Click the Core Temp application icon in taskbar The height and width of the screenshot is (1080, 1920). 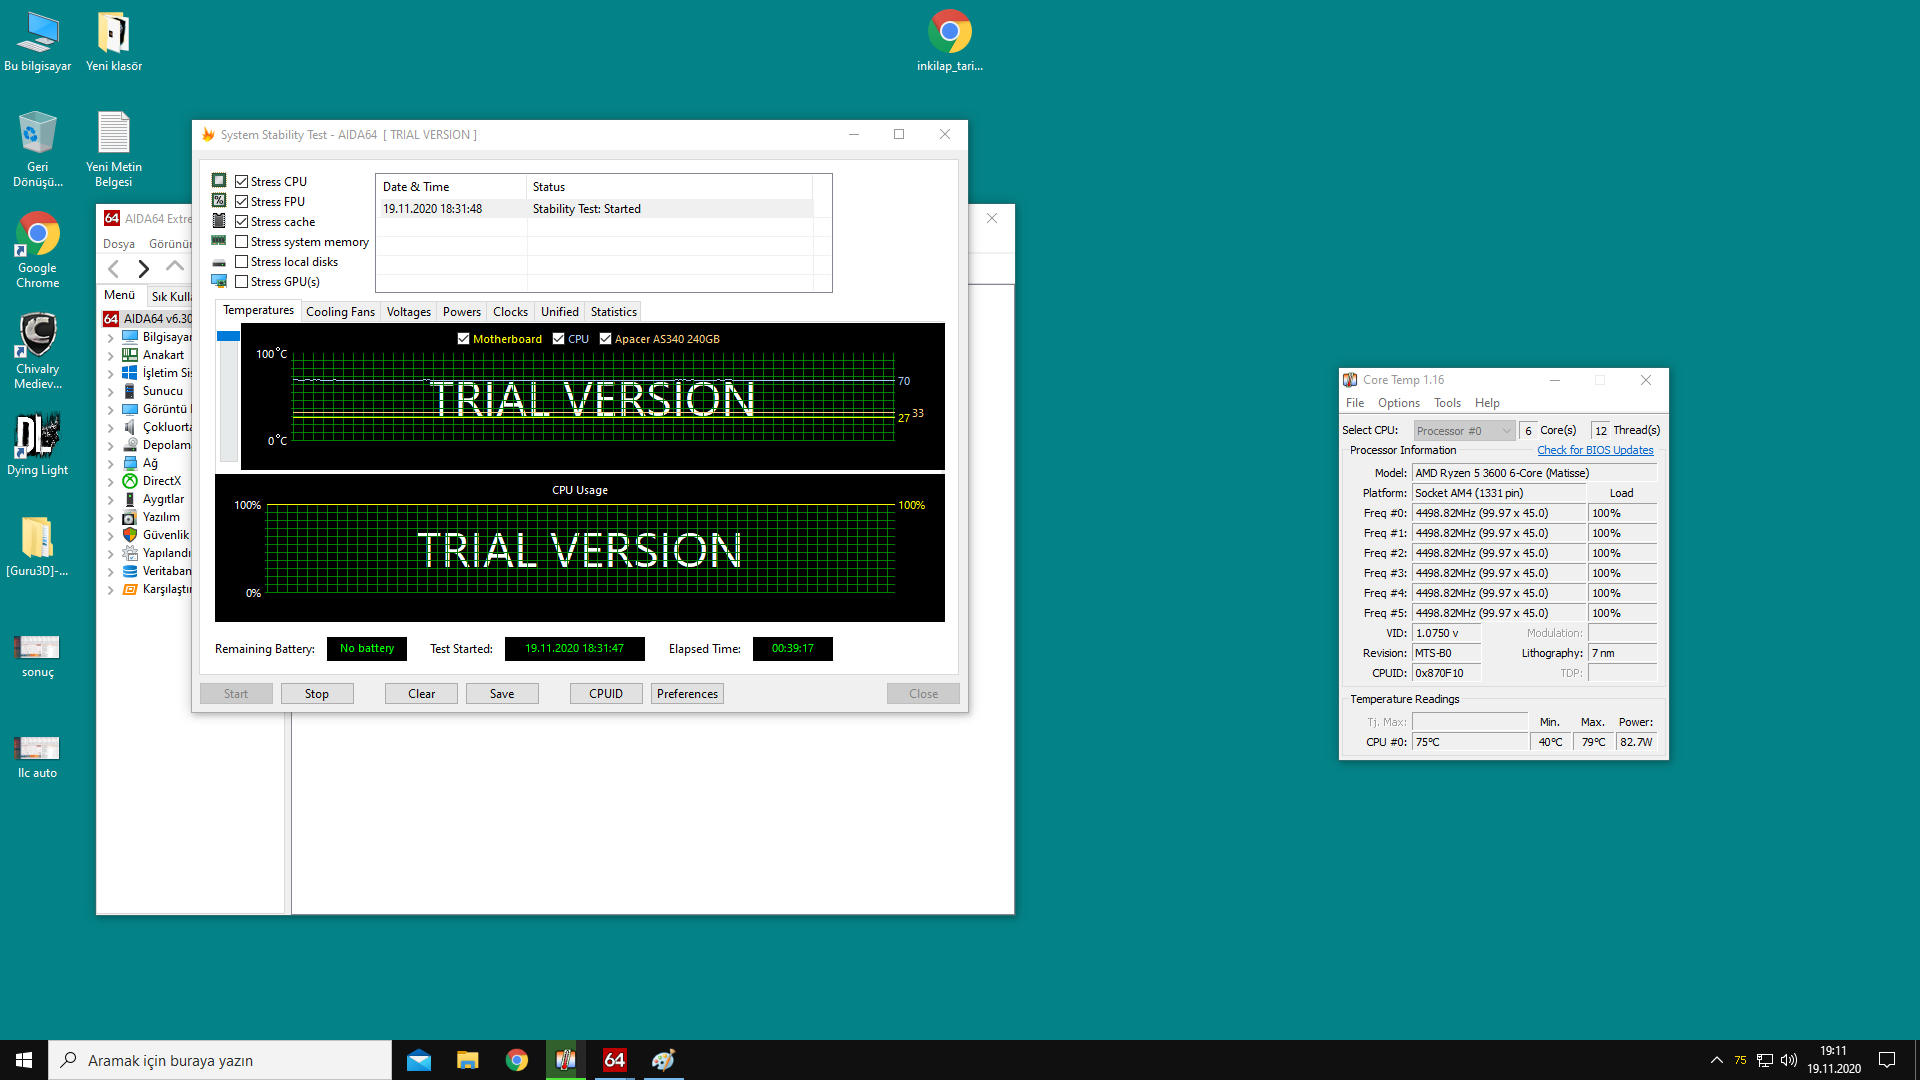click(566, 1059)
